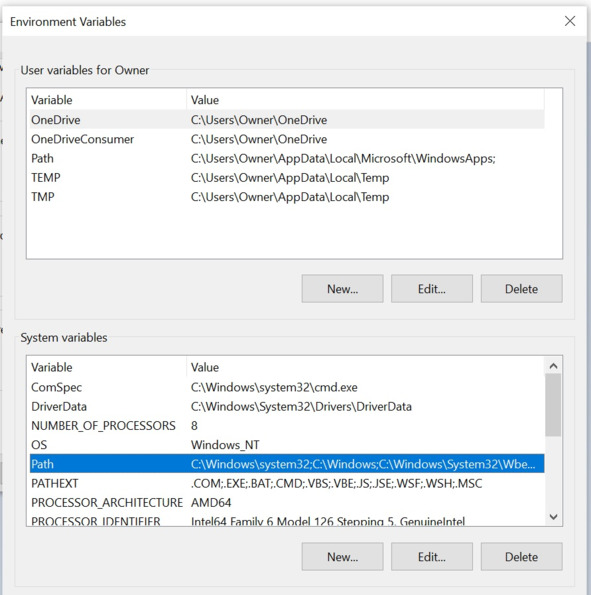Click Delete button under system variables
The width and height of the screenshot is (591, 595).
point(521,557)
